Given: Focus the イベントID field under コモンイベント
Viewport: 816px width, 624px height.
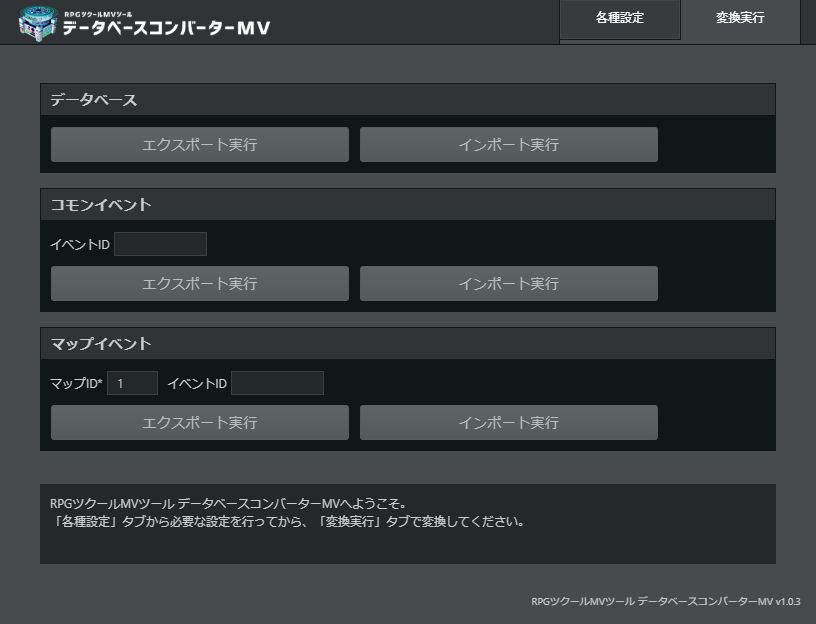Looking at the screenshot, I should [x=160, y=244].
